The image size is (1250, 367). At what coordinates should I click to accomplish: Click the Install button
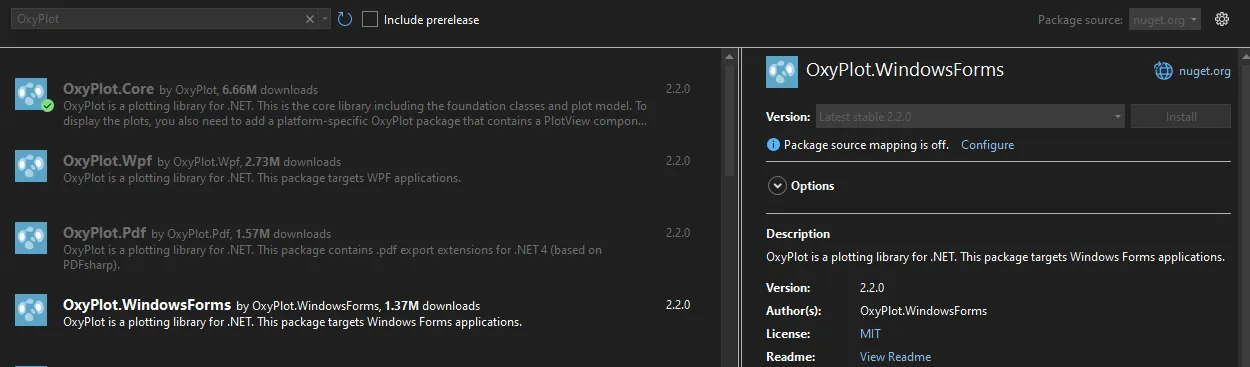pyautogui.click(x=1181, y=116)
